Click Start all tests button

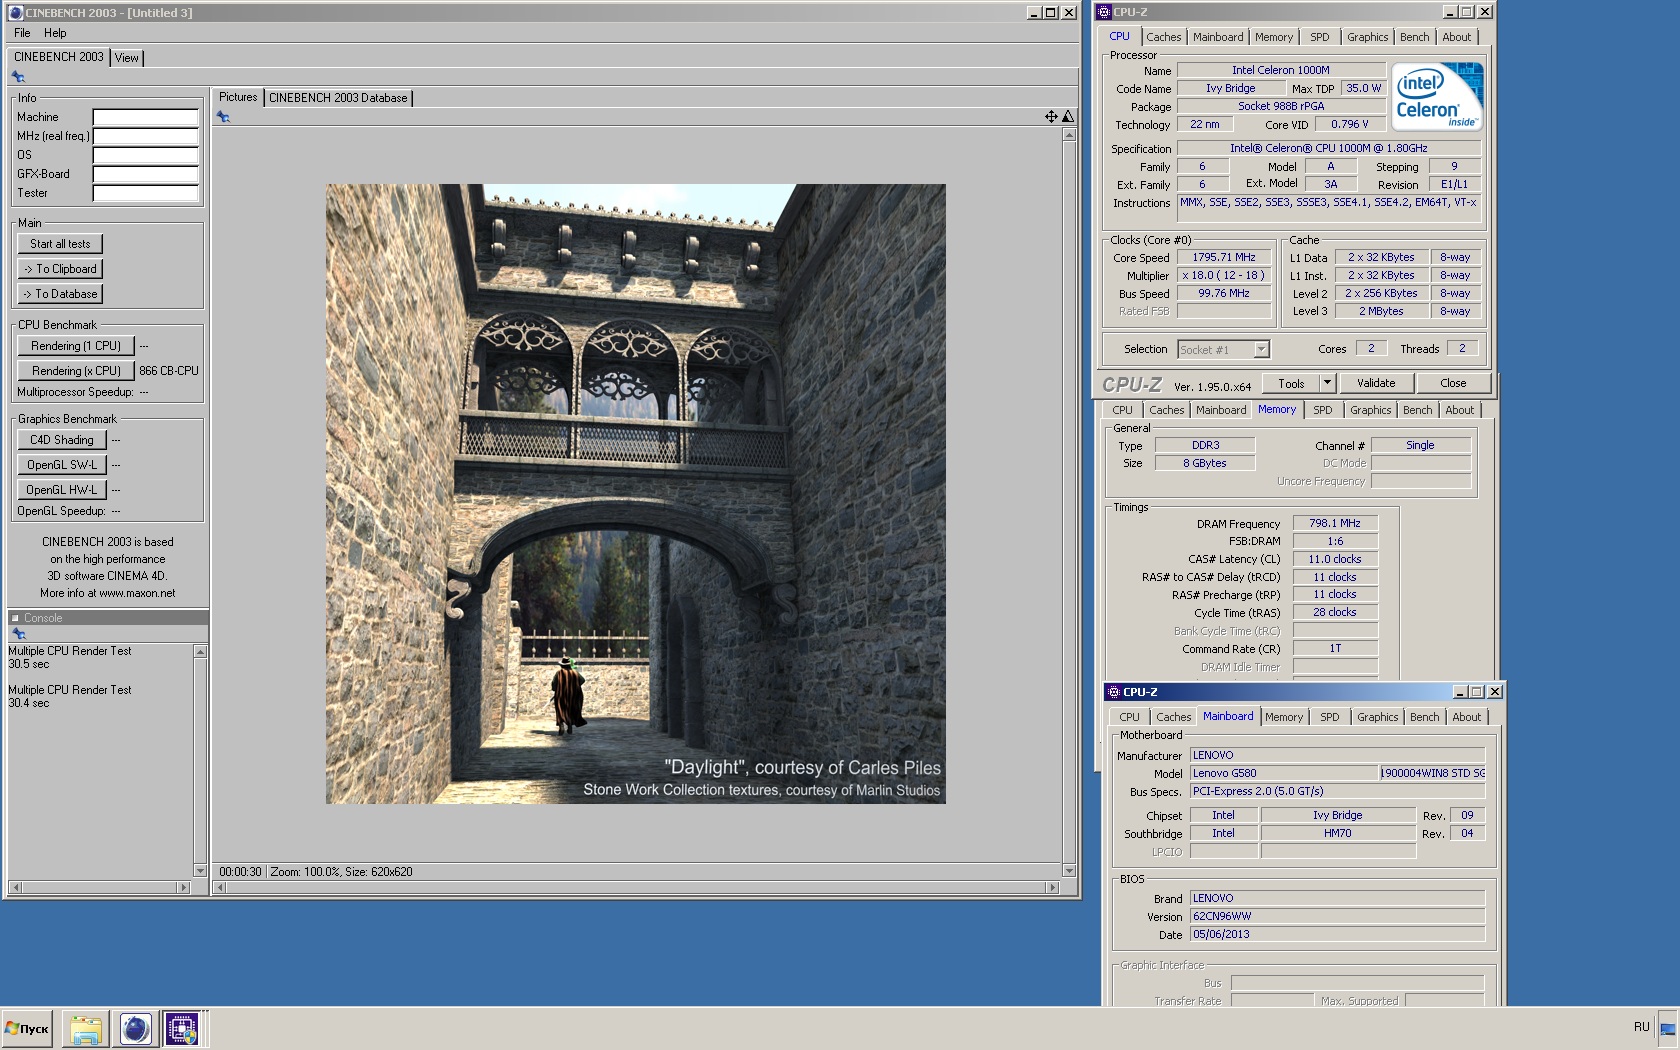[60, 244]
